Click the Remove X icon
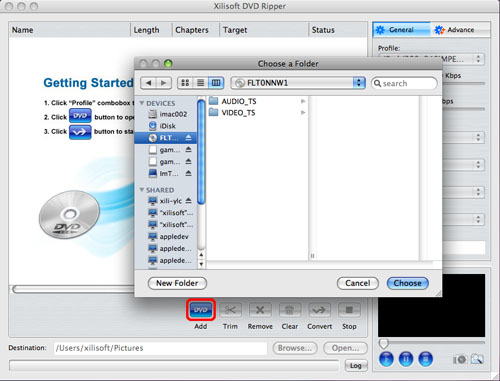Viewport: 500px width, 381px height. 260,310
